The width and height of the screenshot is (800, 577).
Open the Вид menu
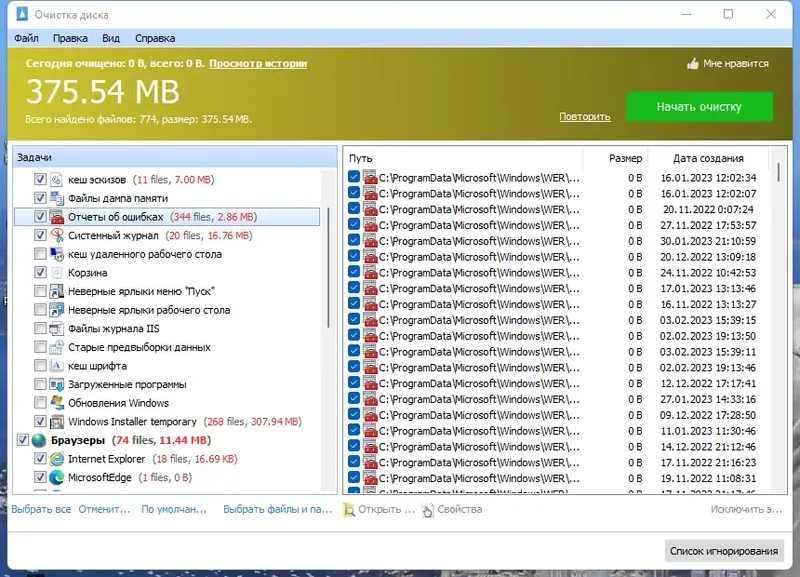click(x=111, y=38)
